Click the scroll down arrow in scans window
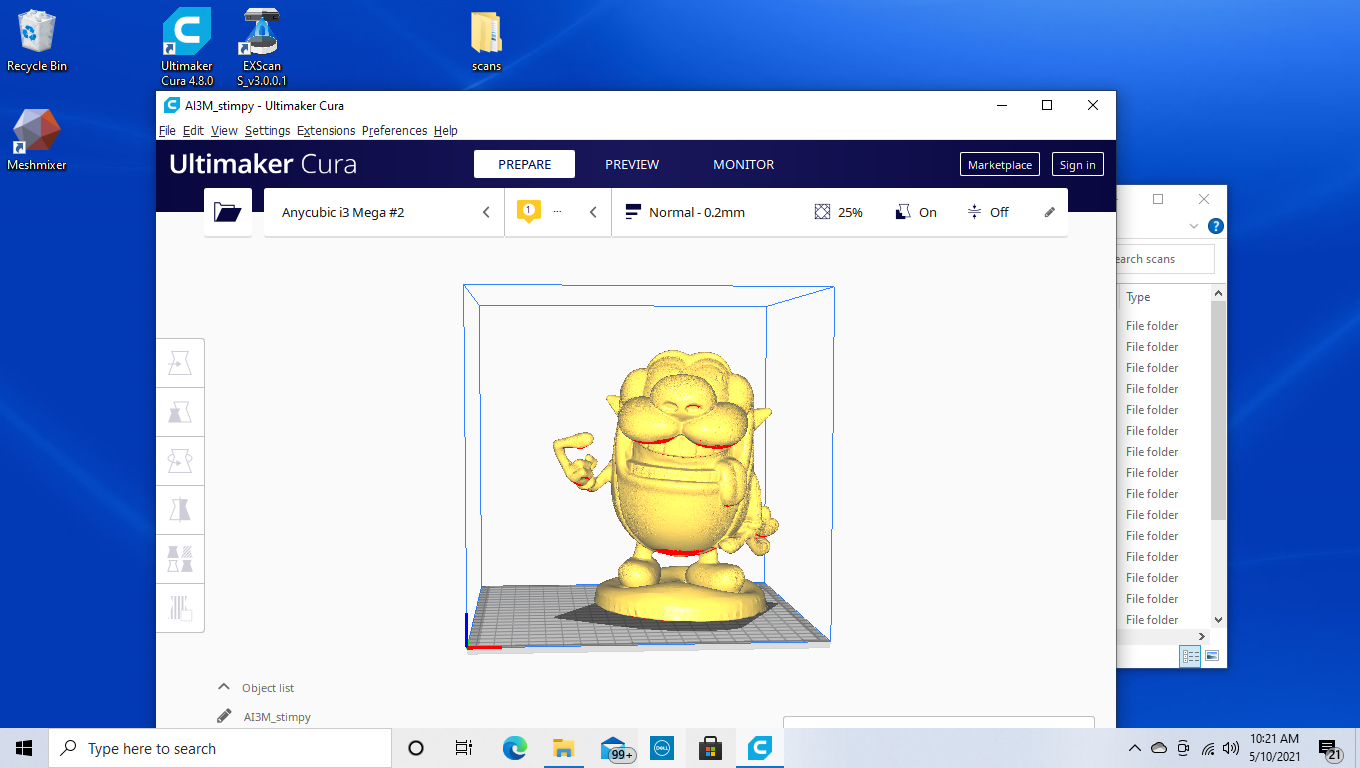The width and height of the screenshot is (1360, 768). click(1218, 620)
